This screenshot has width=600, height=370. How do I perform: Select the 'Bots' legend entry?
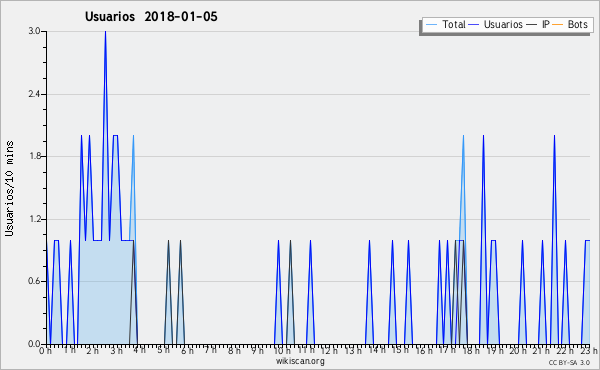click(577, 24)
